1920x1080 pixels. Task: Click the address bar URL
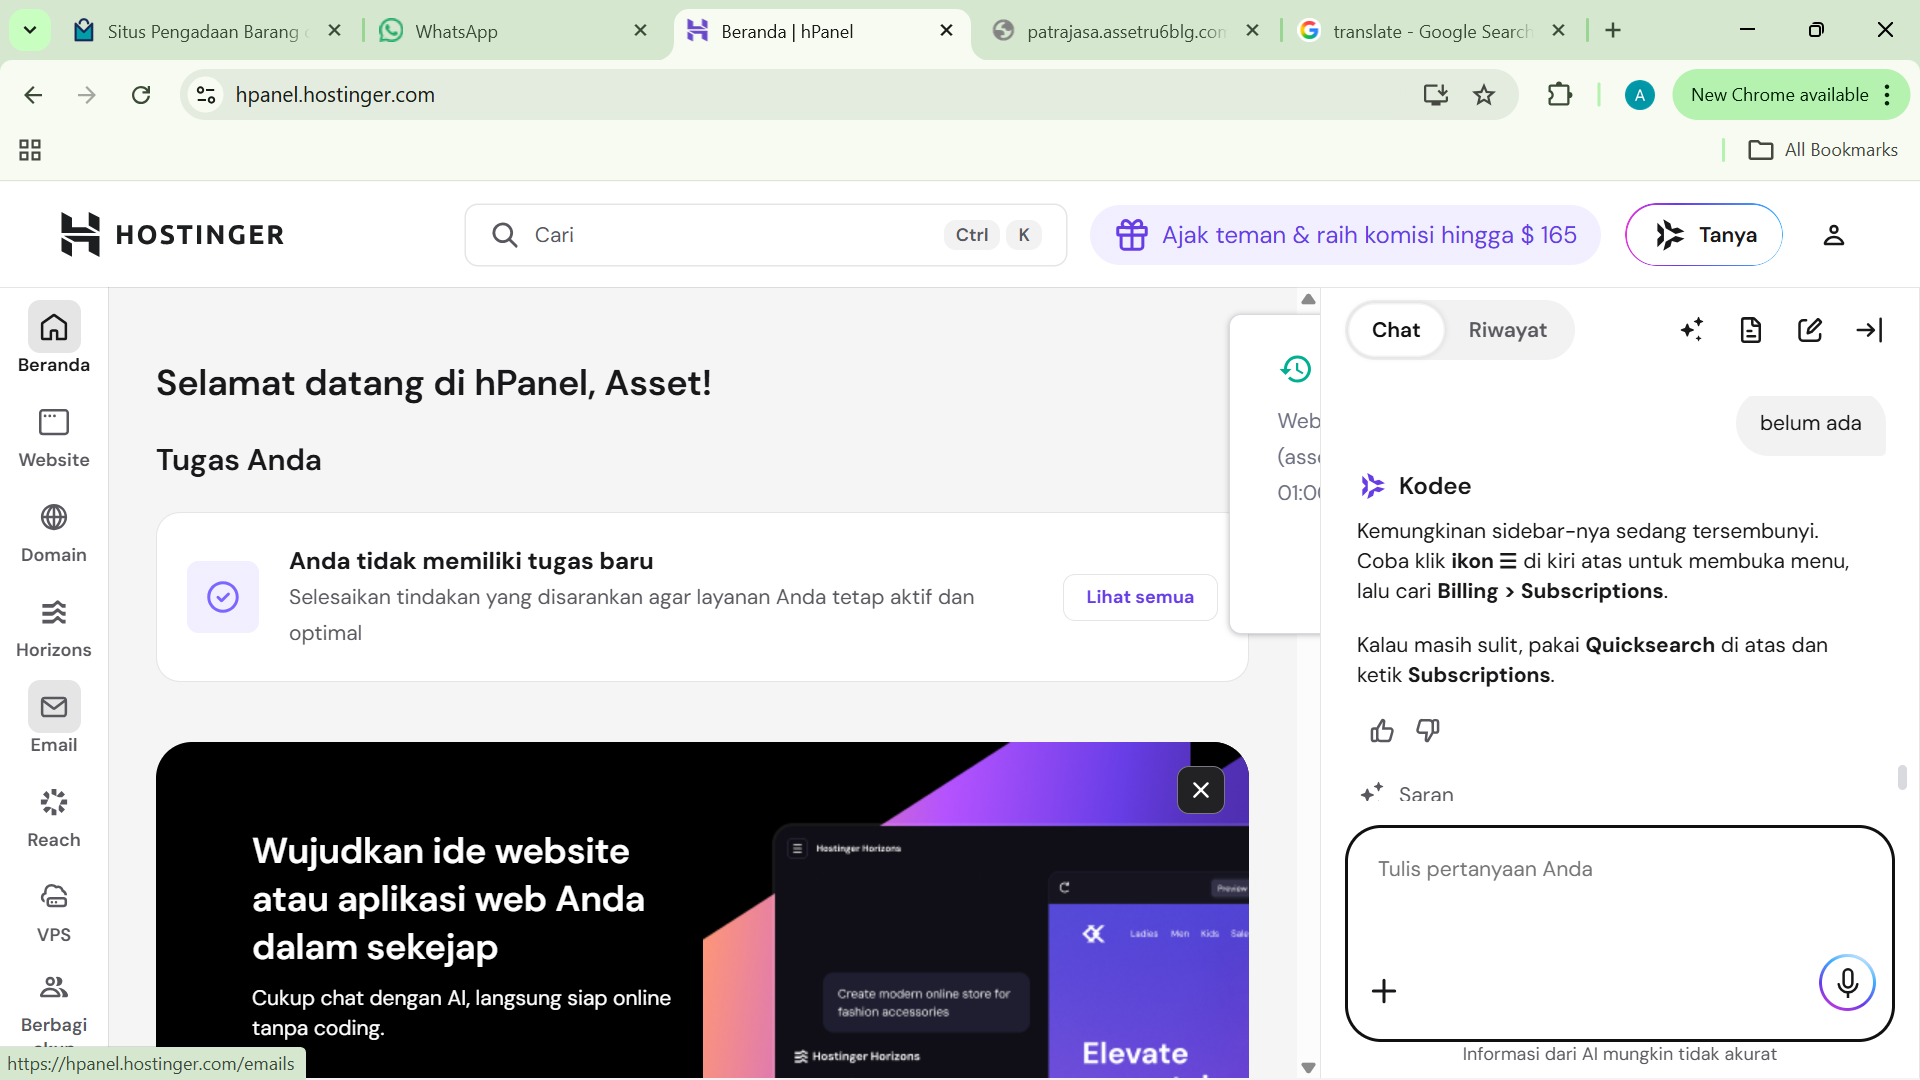(335, 95)
